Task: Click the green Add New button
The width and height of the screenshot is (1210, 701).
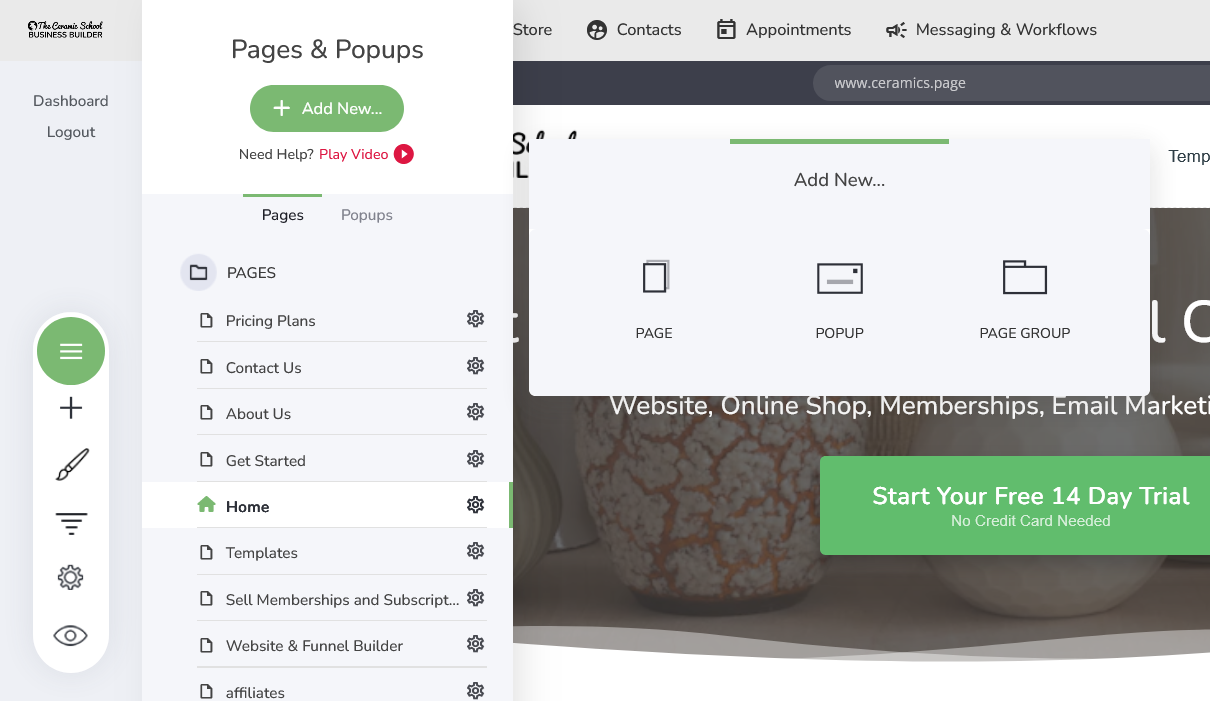Action: coord(327,108)
